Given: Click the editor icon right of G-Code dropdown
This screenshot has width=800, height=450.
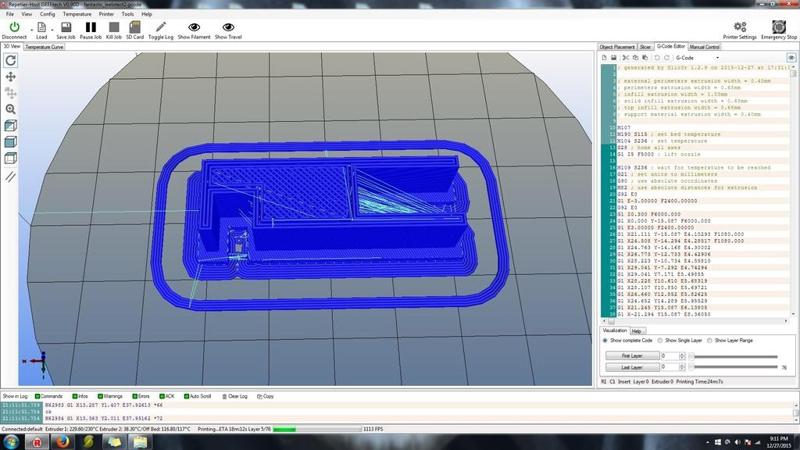Looking at the screenshot, I should coord(791,58).
